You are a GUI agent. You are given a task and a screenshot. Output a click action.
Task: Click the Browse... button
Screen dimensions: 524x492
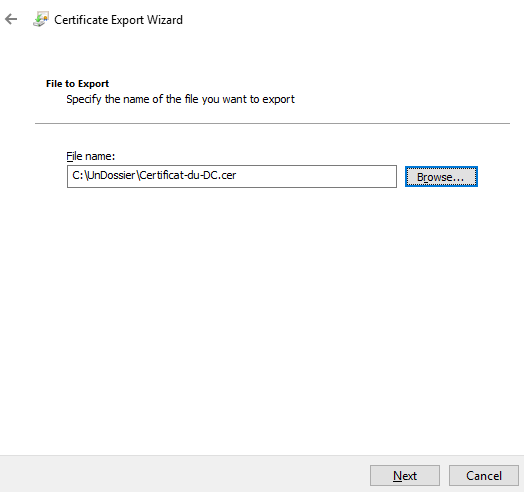click(441, 176)
